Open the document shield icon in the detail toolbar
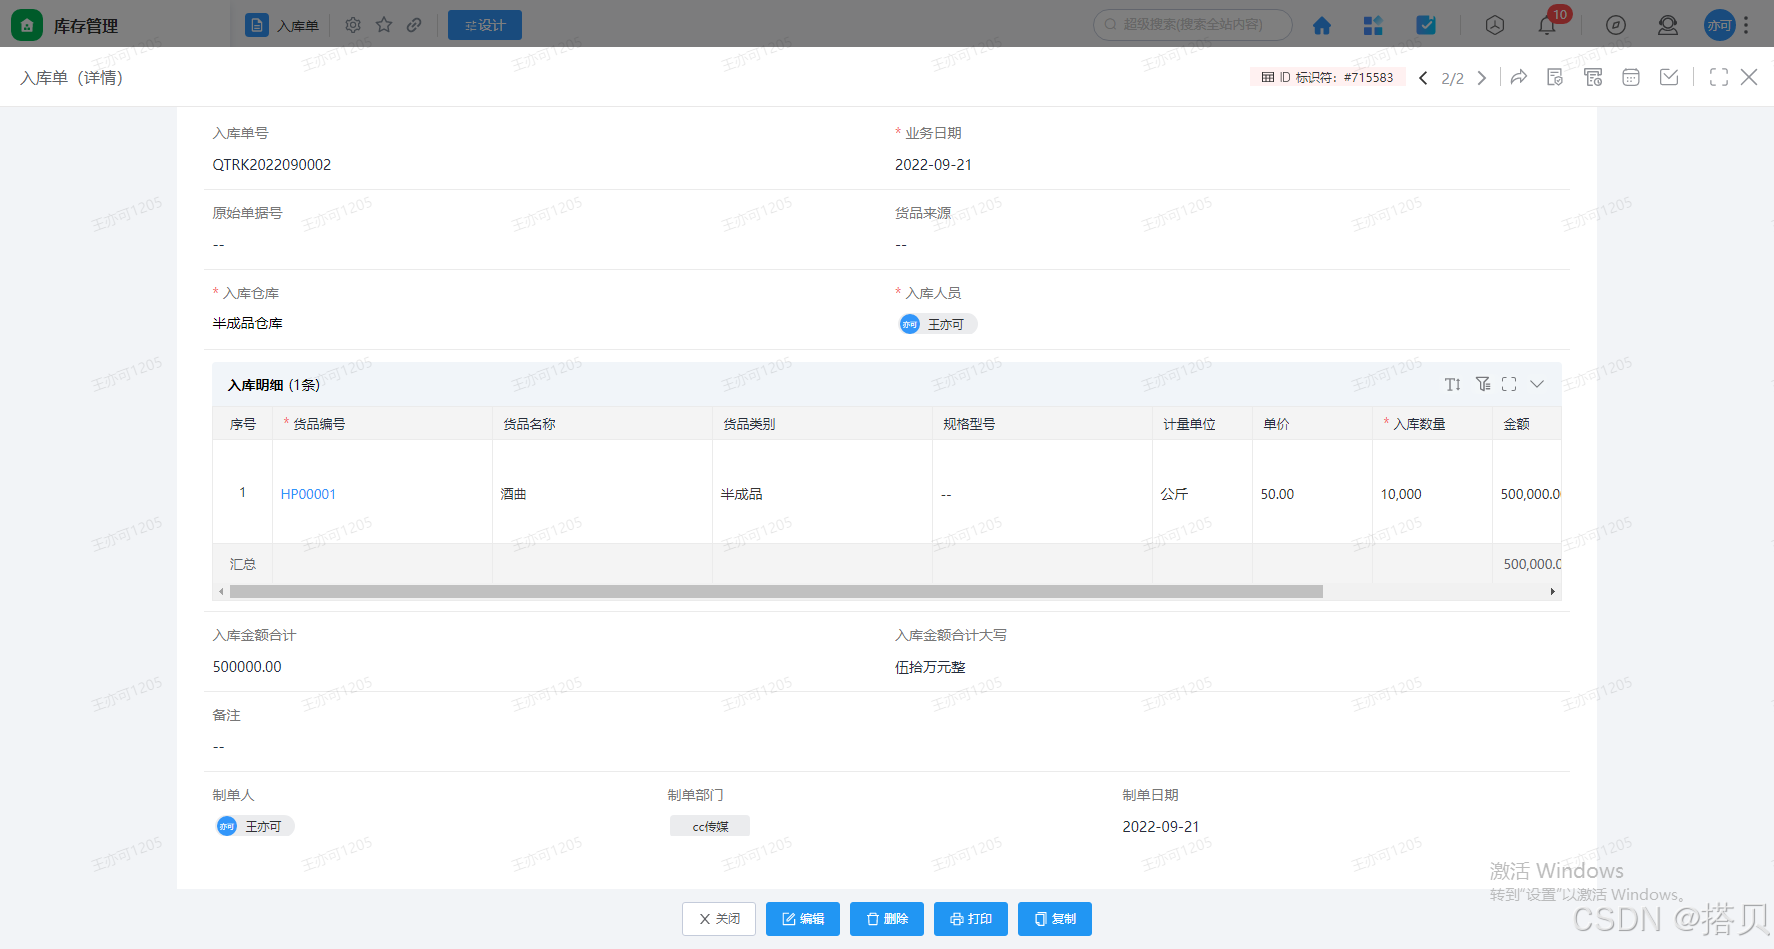This screenshot has width=1774, height=949. coord(1555,77)
